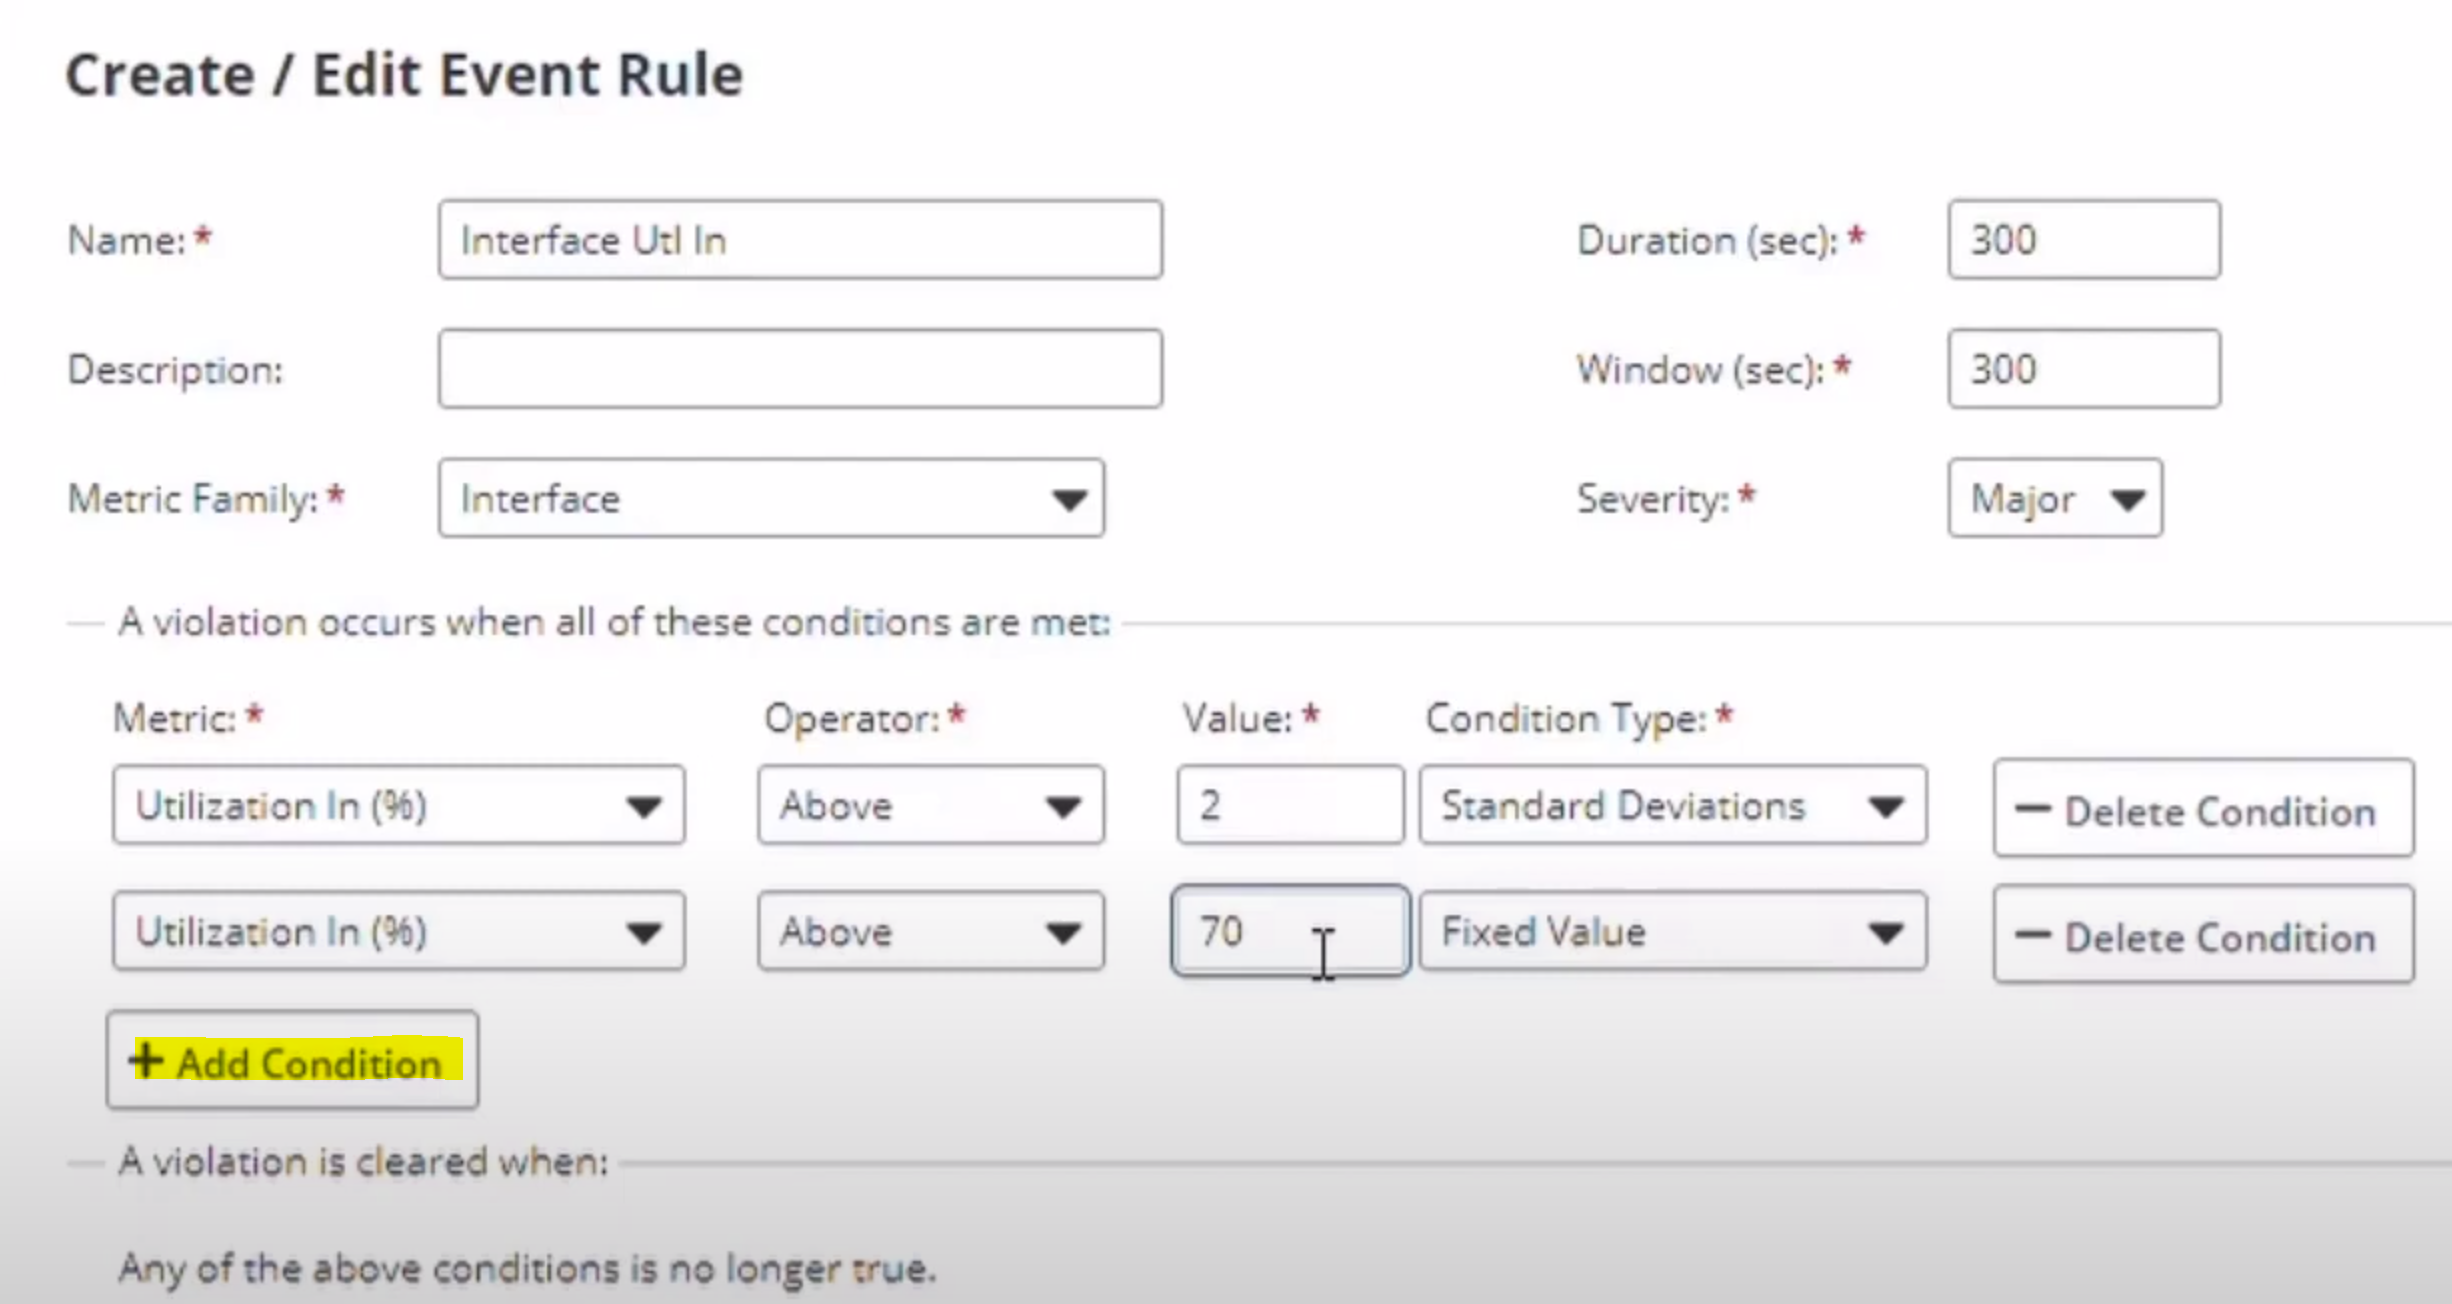The width and height of the screenshot is (2452, 1304).
Task: Click the minus icon on the first Delete Condition
Action: [2032, 809]
